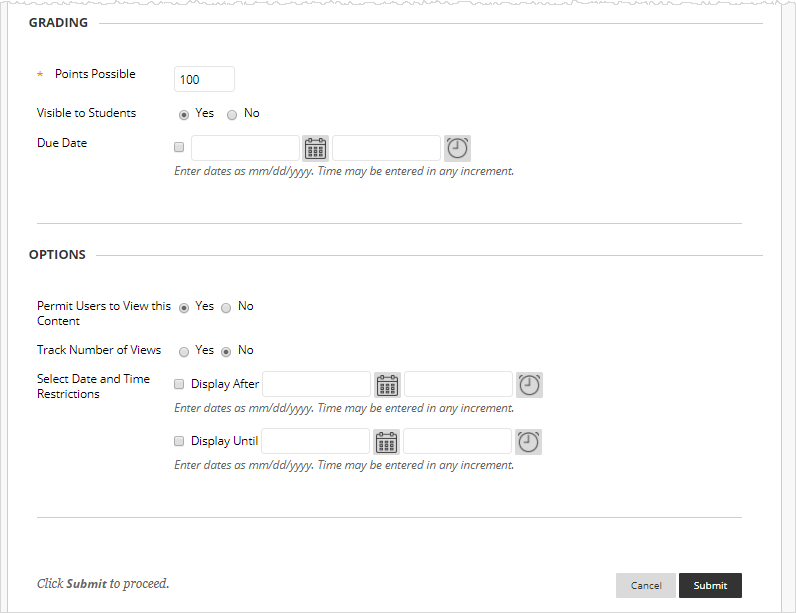Enable the Due Date checkbox

coord(179,147)
